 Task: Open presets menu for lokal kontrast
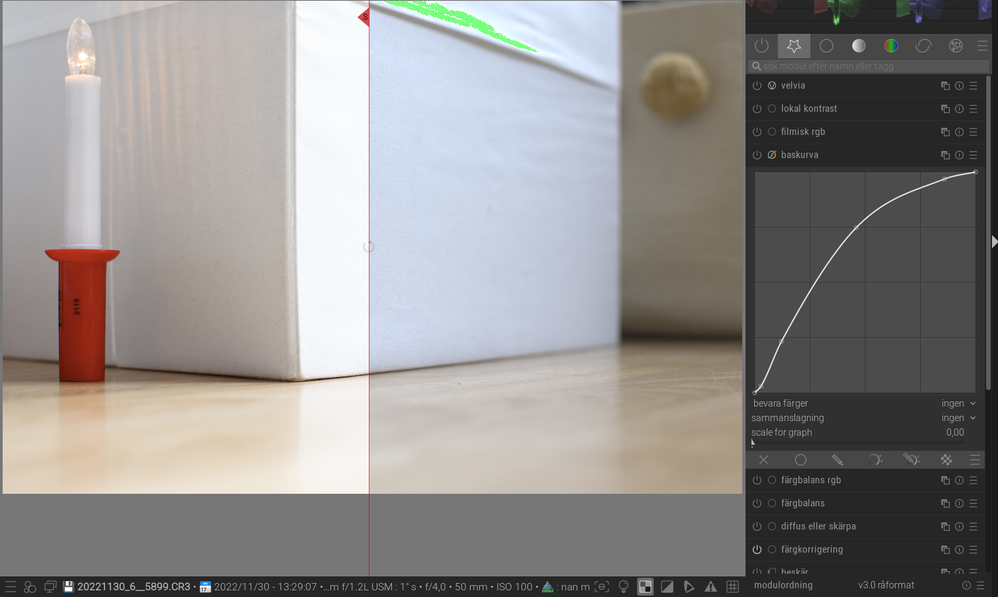pos(973,109)
